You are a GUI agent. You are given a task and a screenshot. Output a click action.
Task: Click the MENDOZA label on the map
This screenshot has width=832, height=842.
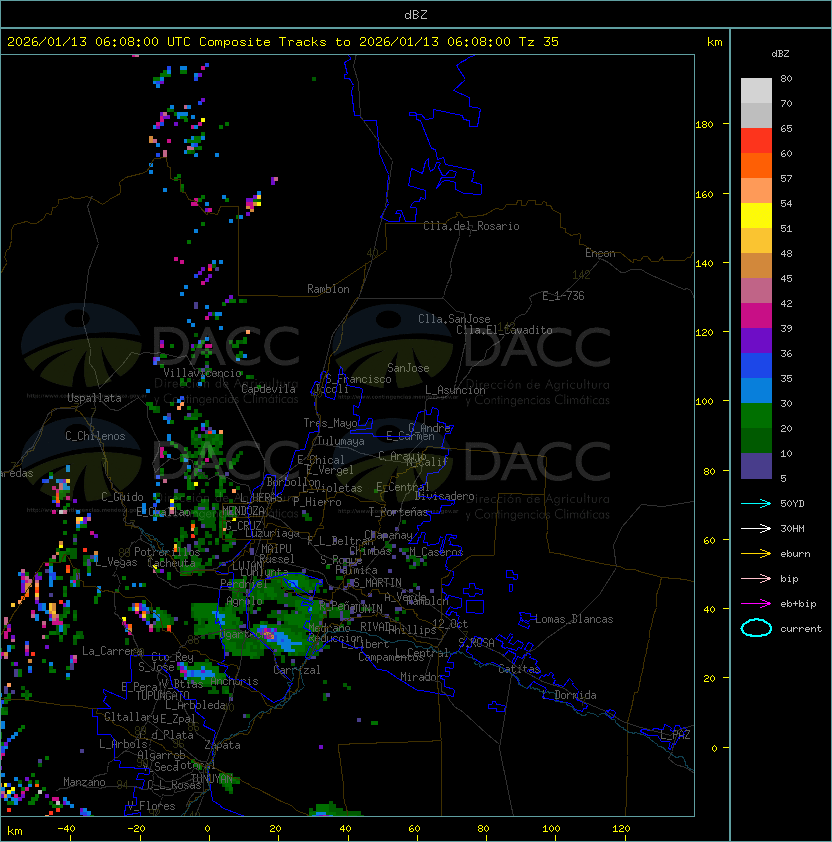tap(243, 510)
